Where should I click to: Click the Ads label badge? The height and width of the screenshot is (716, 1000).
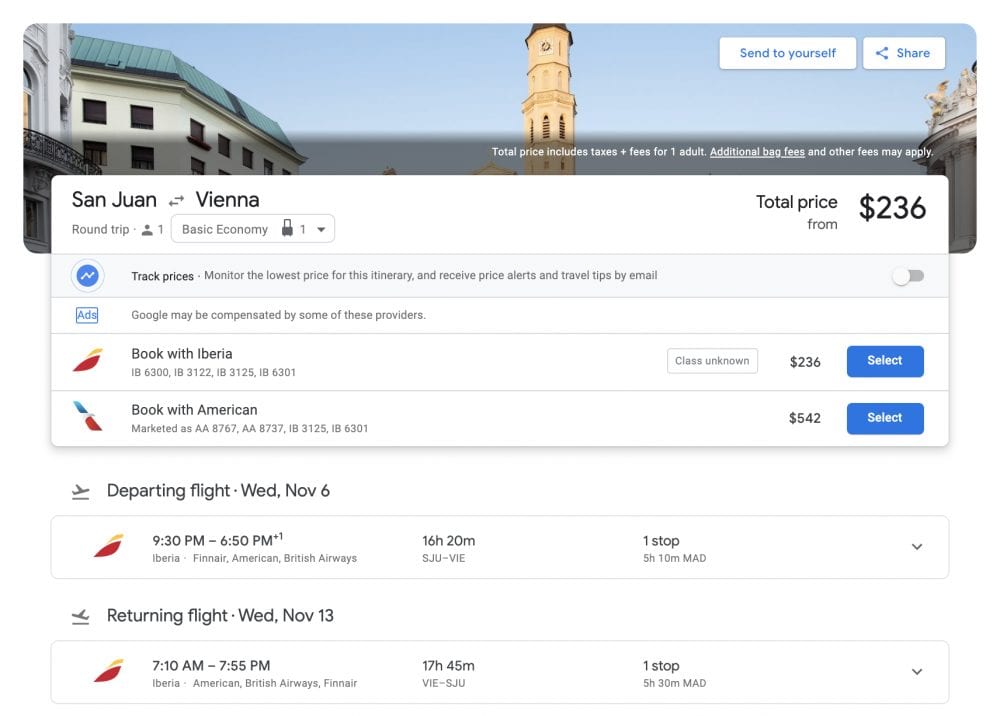click(87, 315)
